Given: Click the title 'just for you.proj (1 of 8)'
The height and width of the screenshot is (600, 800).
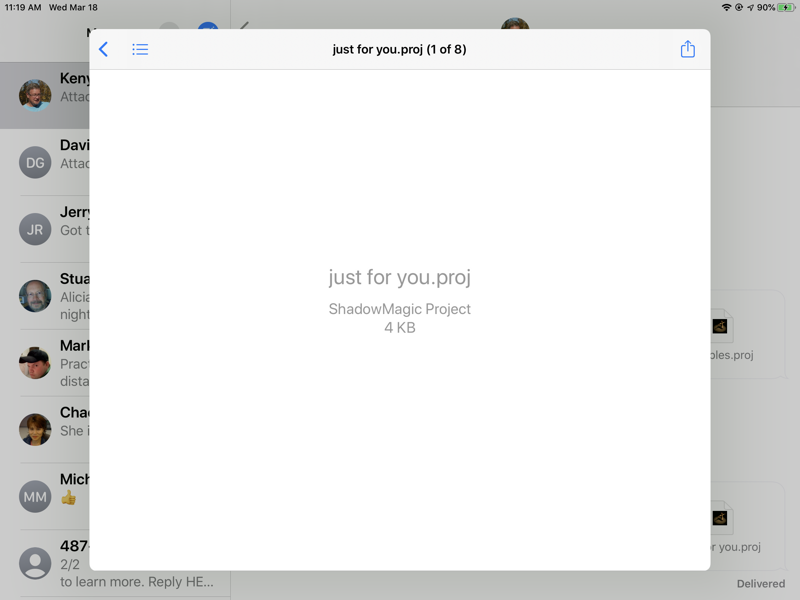Looking at the screenshot, I should 399,49.
